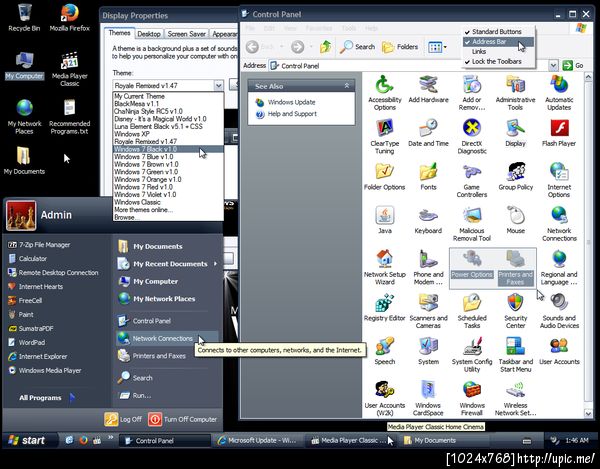Image resolution: width=600 pixels, height=469 pixels.
Task: Click inside the Control Panel address field
Action: coord(408,66)
